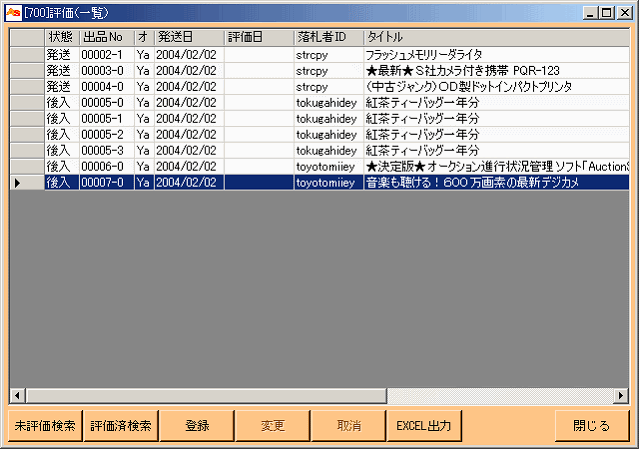Image resolution: width=639 pixels, height=449 pixels.
Task: Click the horizontal scrollbar thumb
Action: 206,395
